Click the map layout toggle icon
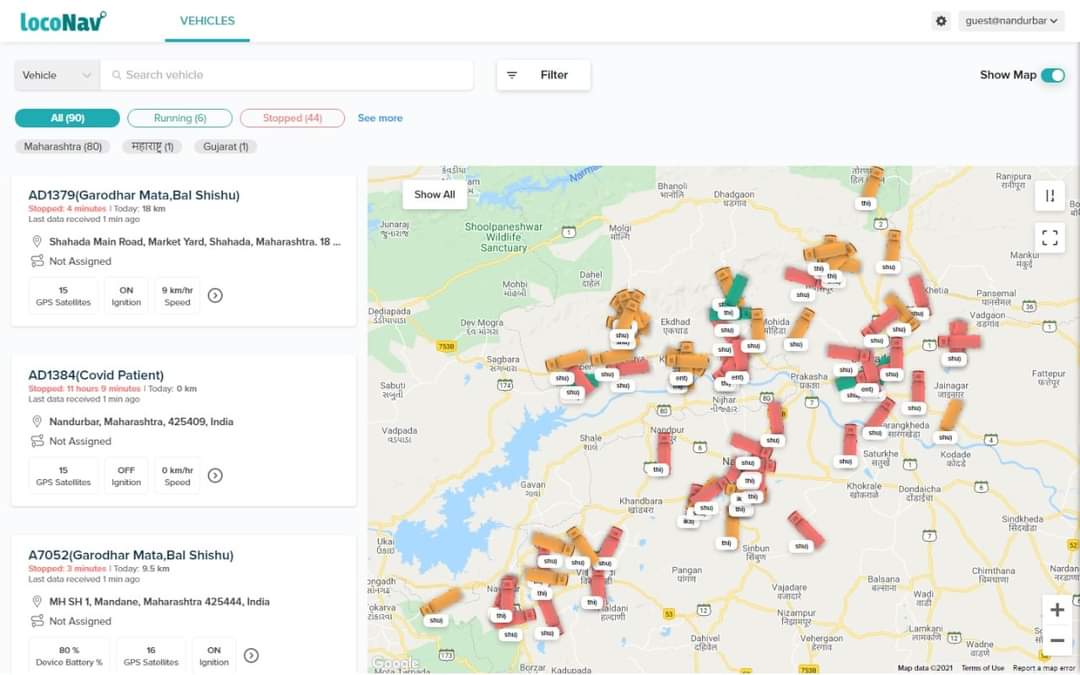Screen dimensions: 1080x675 coord(1049,196)
